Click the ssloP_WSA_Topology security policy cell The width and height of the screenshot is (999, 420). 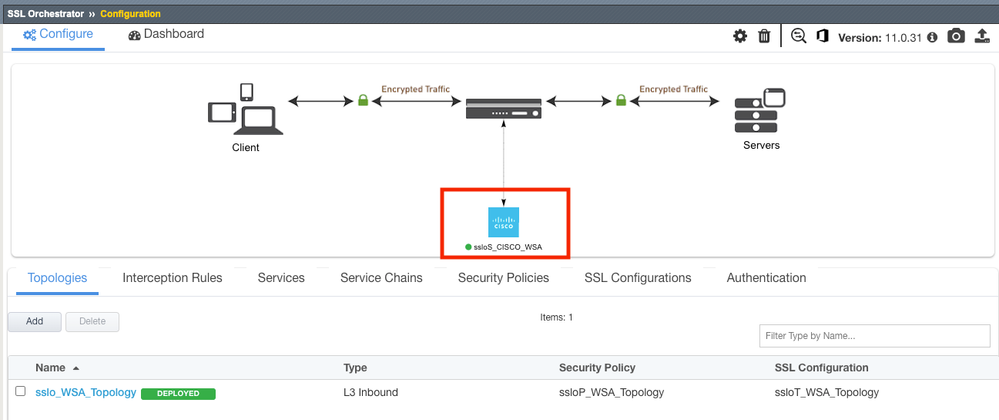tap(611, 393)
